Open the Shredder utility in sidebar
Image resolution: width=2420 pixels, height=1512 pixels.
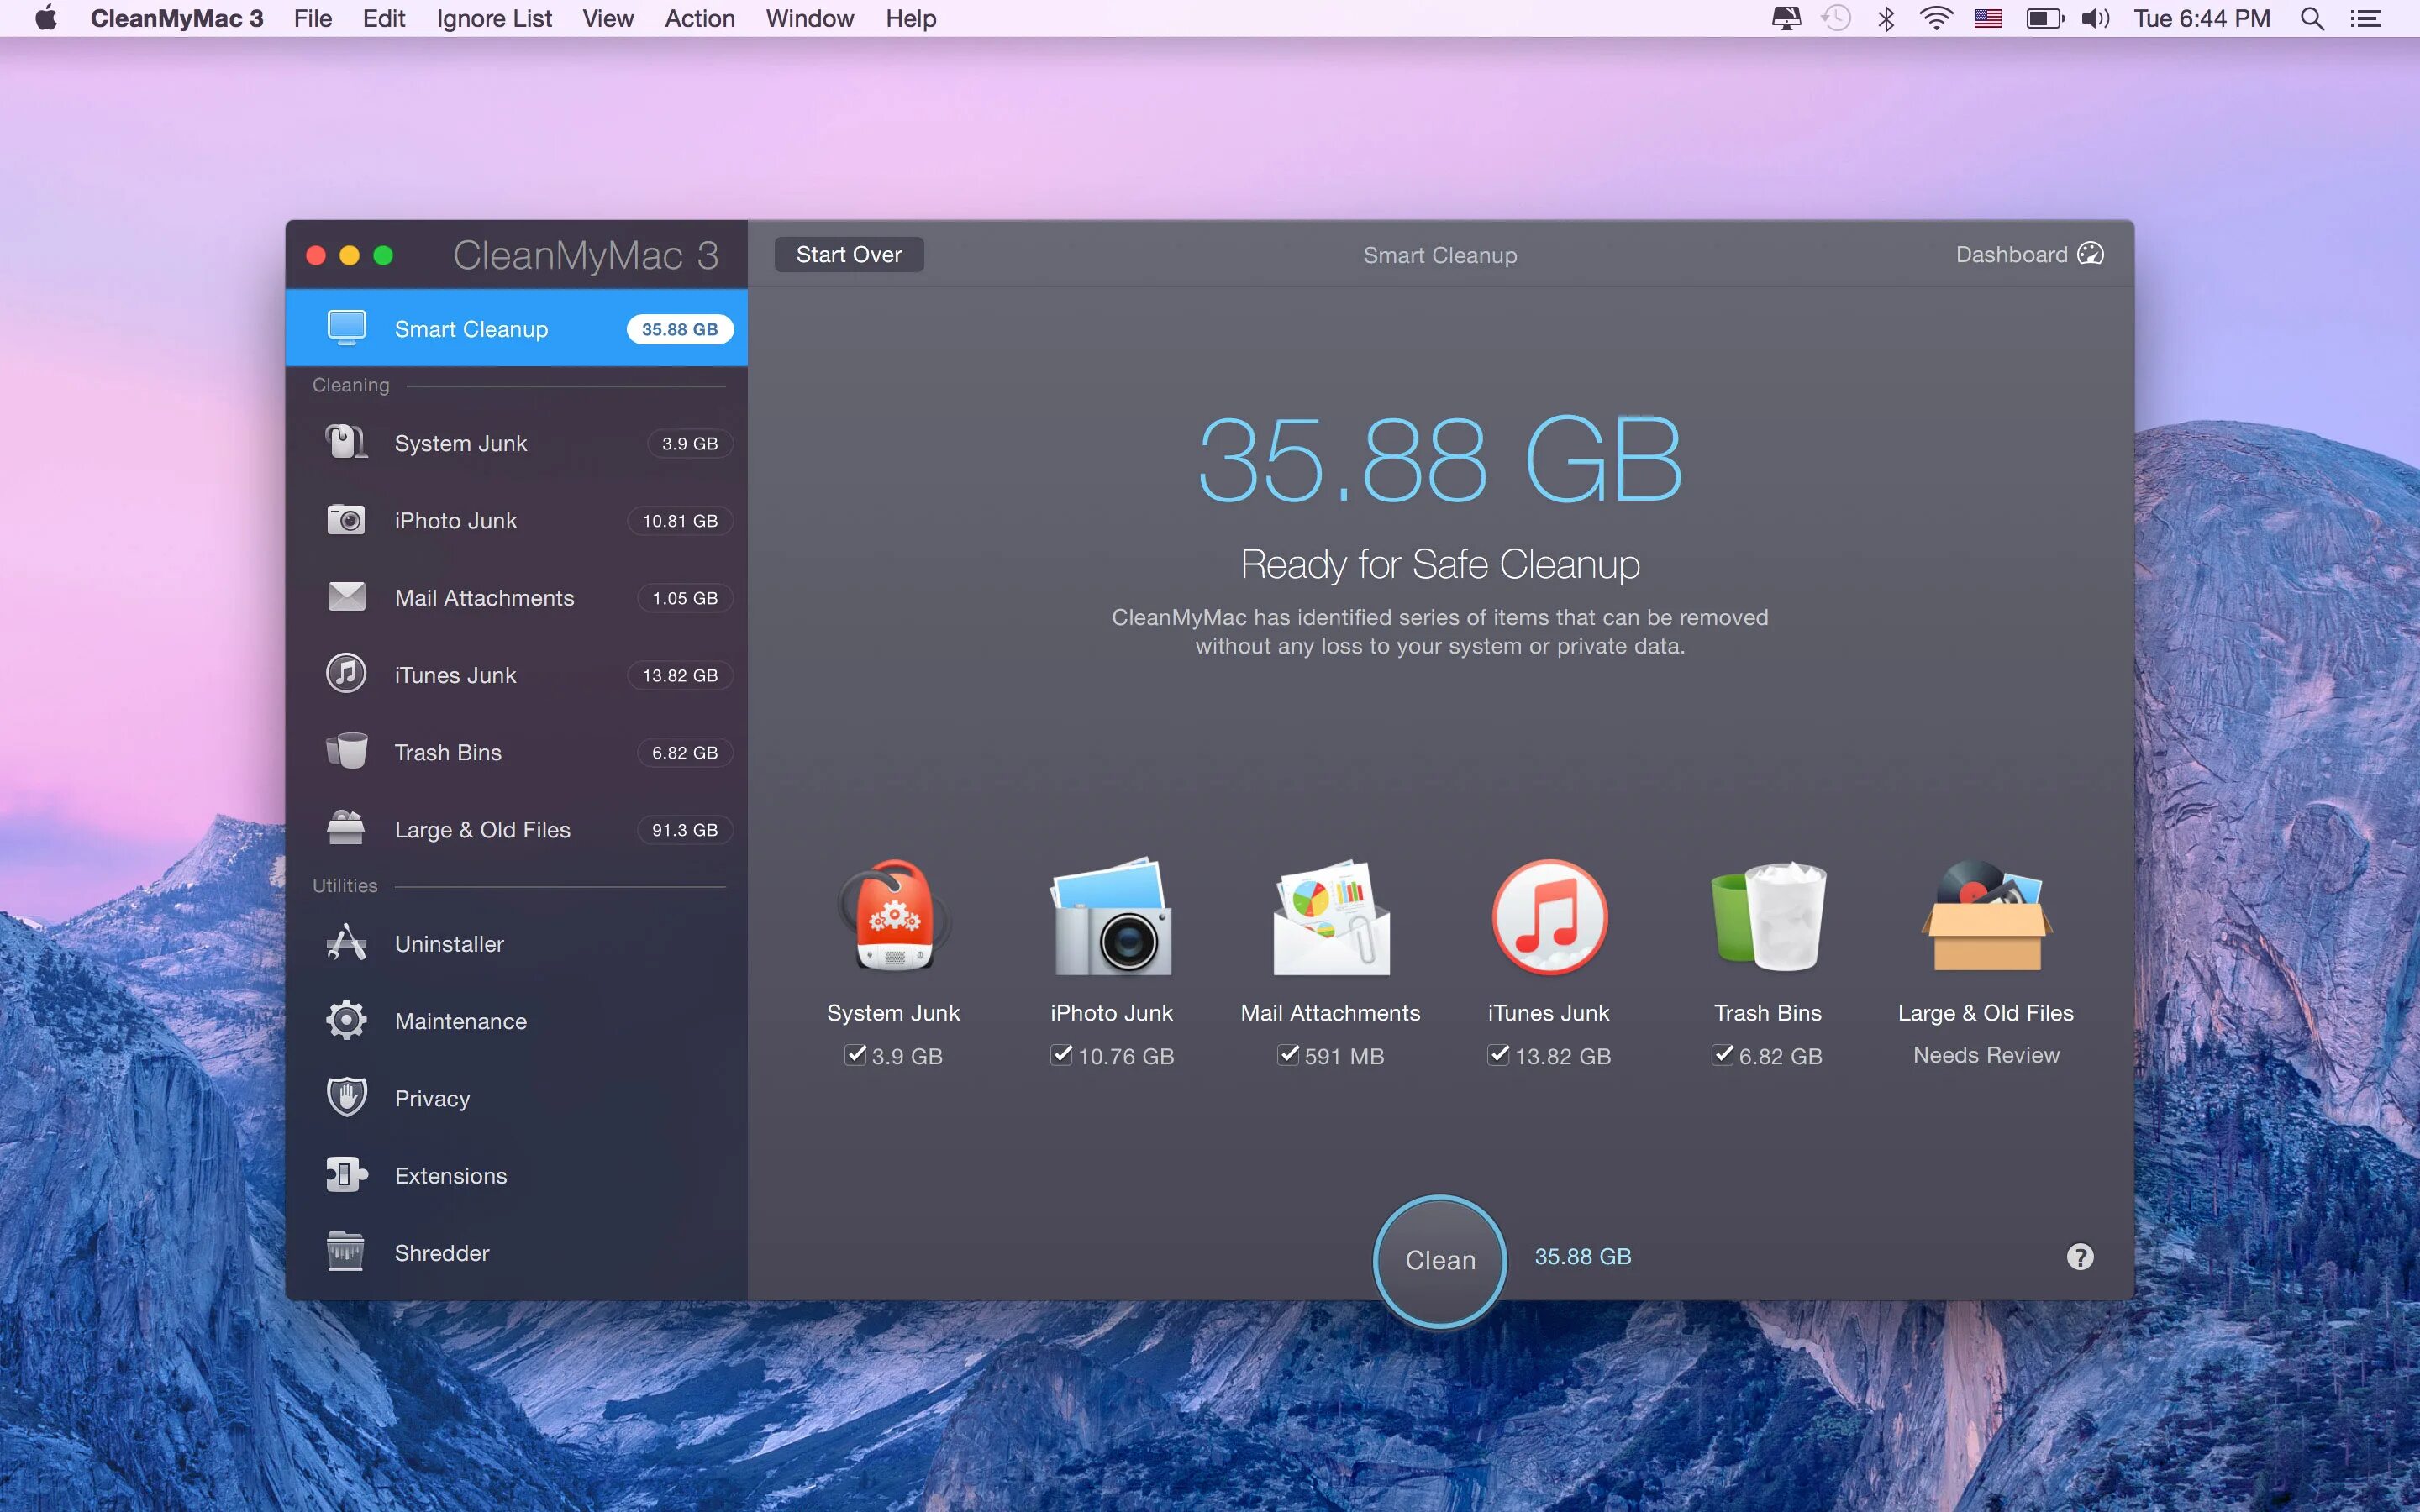tap(441, 1253)
